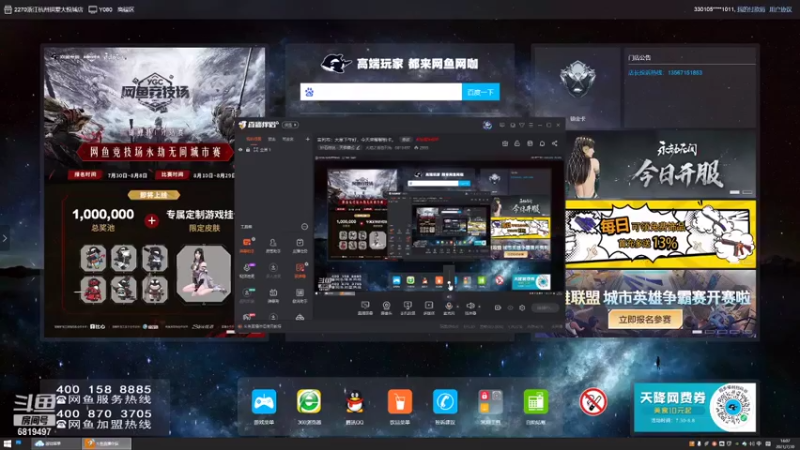
Task: Open the 网鱼竞技场 tournament banner
Action: 155,192
